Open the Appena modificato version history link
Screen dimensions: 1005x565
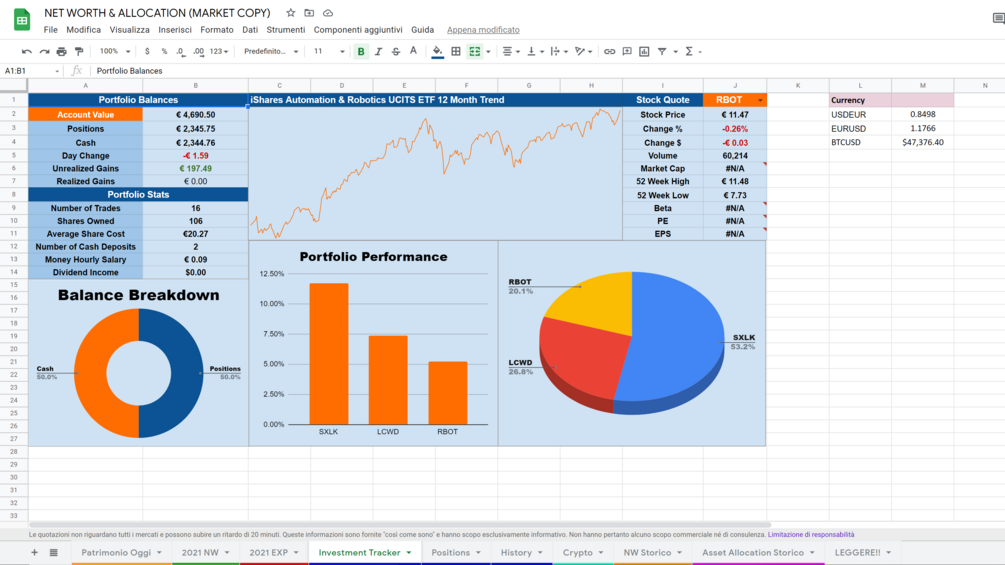(483, 29)
